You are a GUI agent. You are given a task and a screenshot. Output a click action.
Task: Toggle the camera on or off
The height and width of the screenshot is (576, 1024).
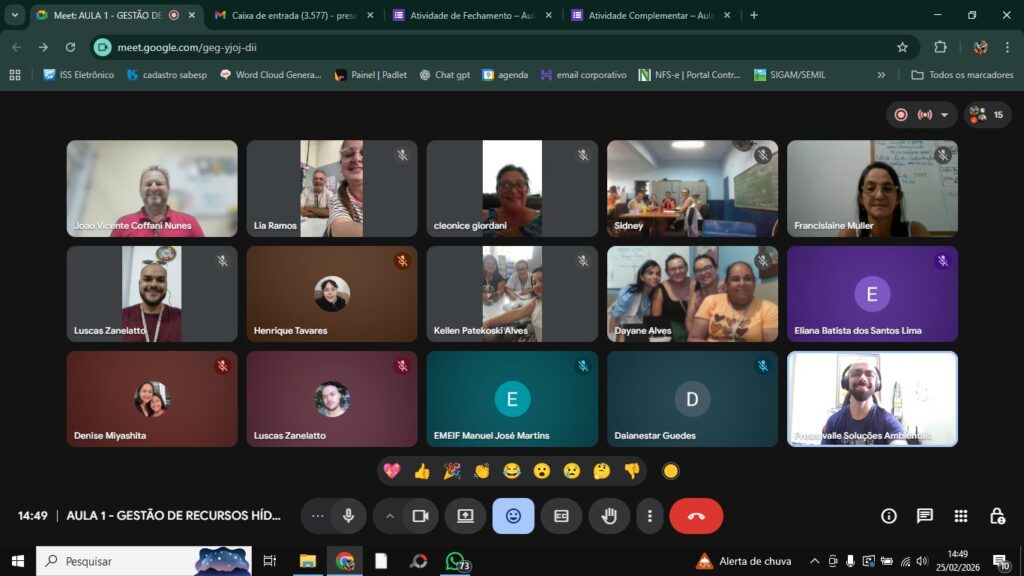coord(420,516)
